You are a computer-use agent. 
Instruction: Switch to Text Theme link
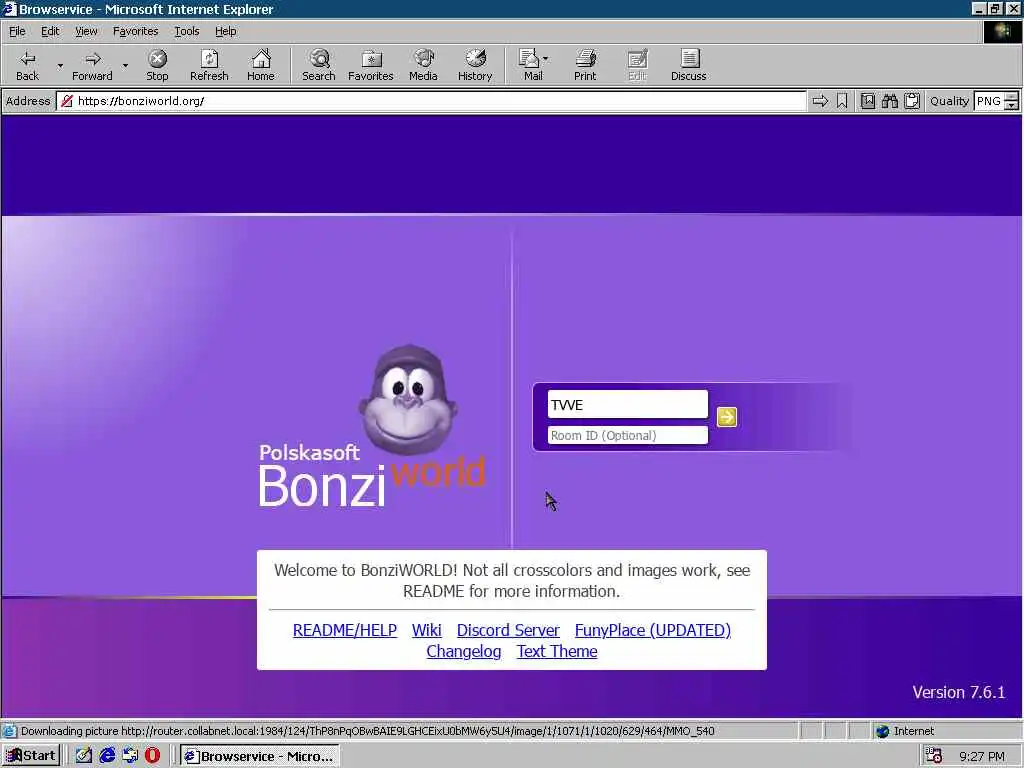coord(557,651)
